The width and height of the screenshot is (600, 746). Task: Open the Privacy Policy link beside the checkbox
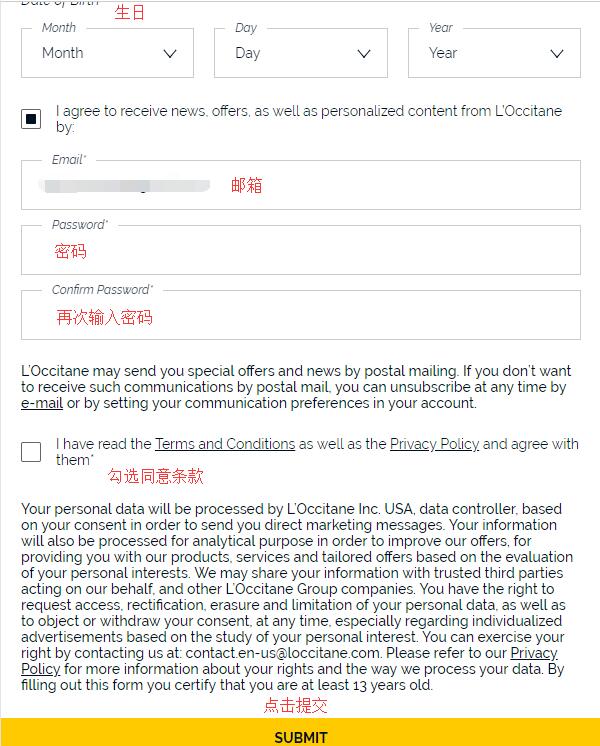coord(434,444)
